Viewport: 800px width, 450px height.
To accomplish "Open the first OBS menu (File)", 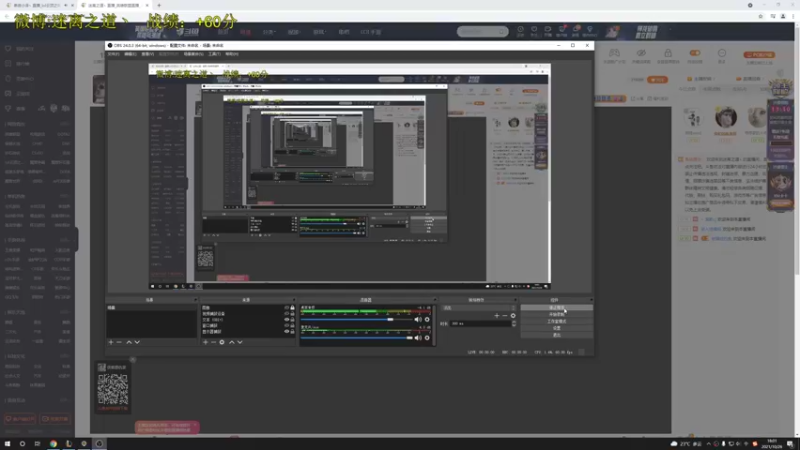I will [113, 54].
